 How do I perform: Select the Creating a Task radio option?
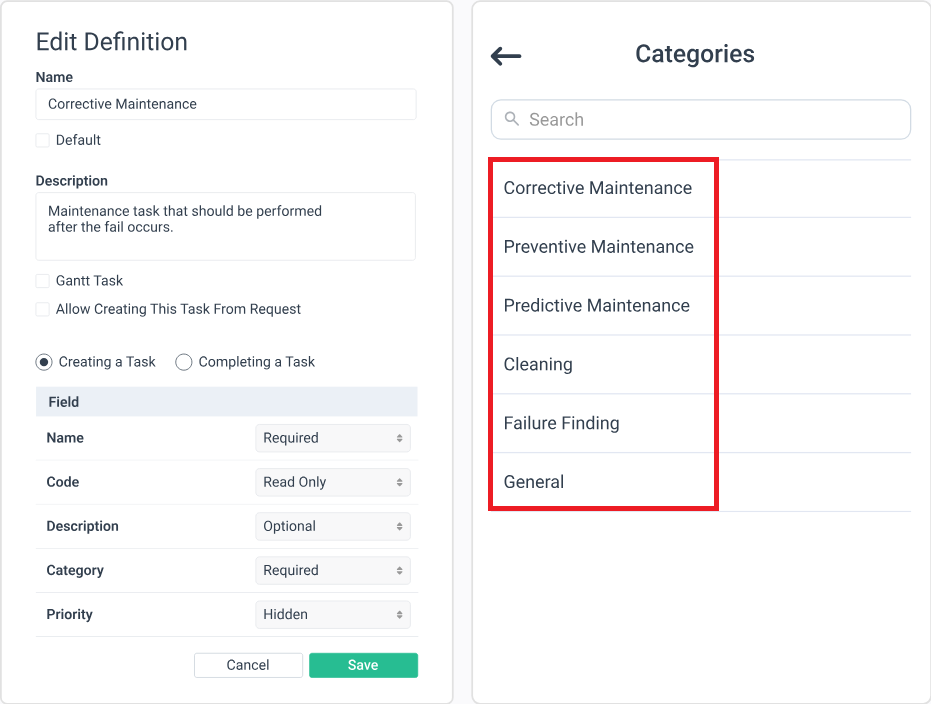[x=44, y=362]
